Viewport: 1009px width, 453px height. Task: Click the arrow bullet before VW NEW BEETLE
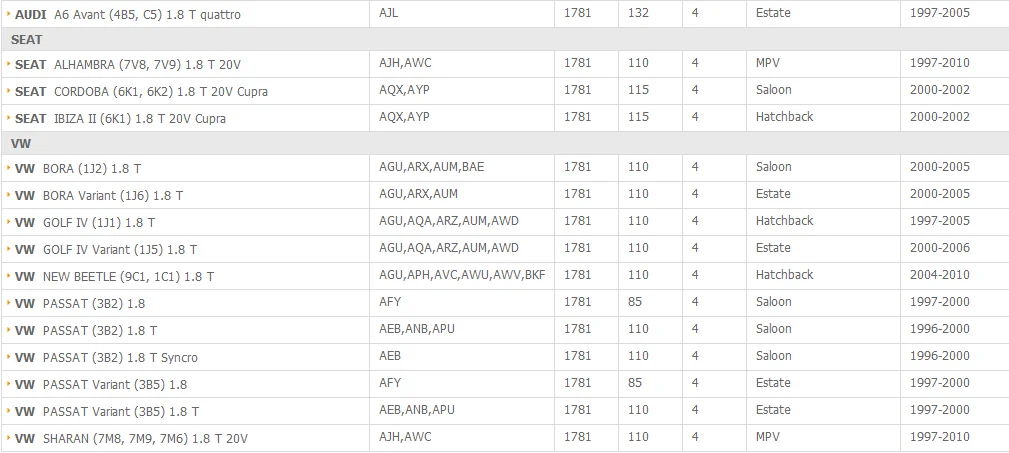pyautogui.click(x=8, y=276)
